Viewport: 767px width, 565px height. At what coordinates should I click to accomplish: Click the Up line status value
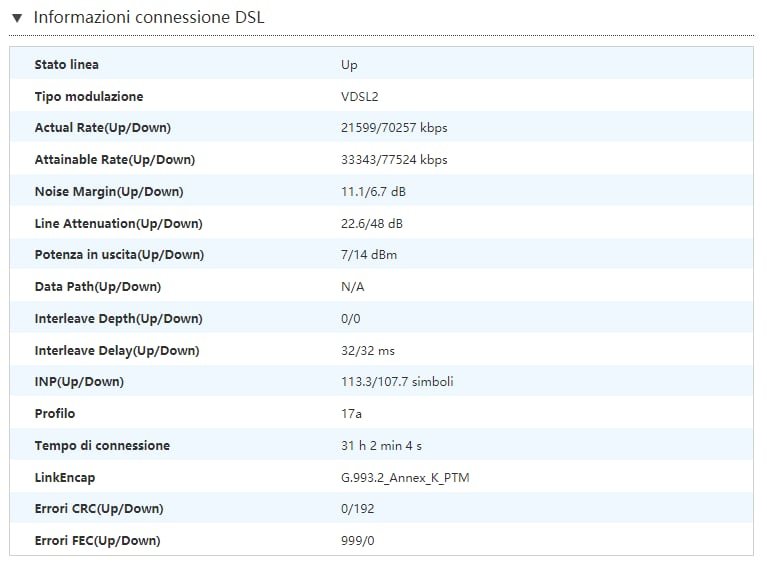(349, 65)
